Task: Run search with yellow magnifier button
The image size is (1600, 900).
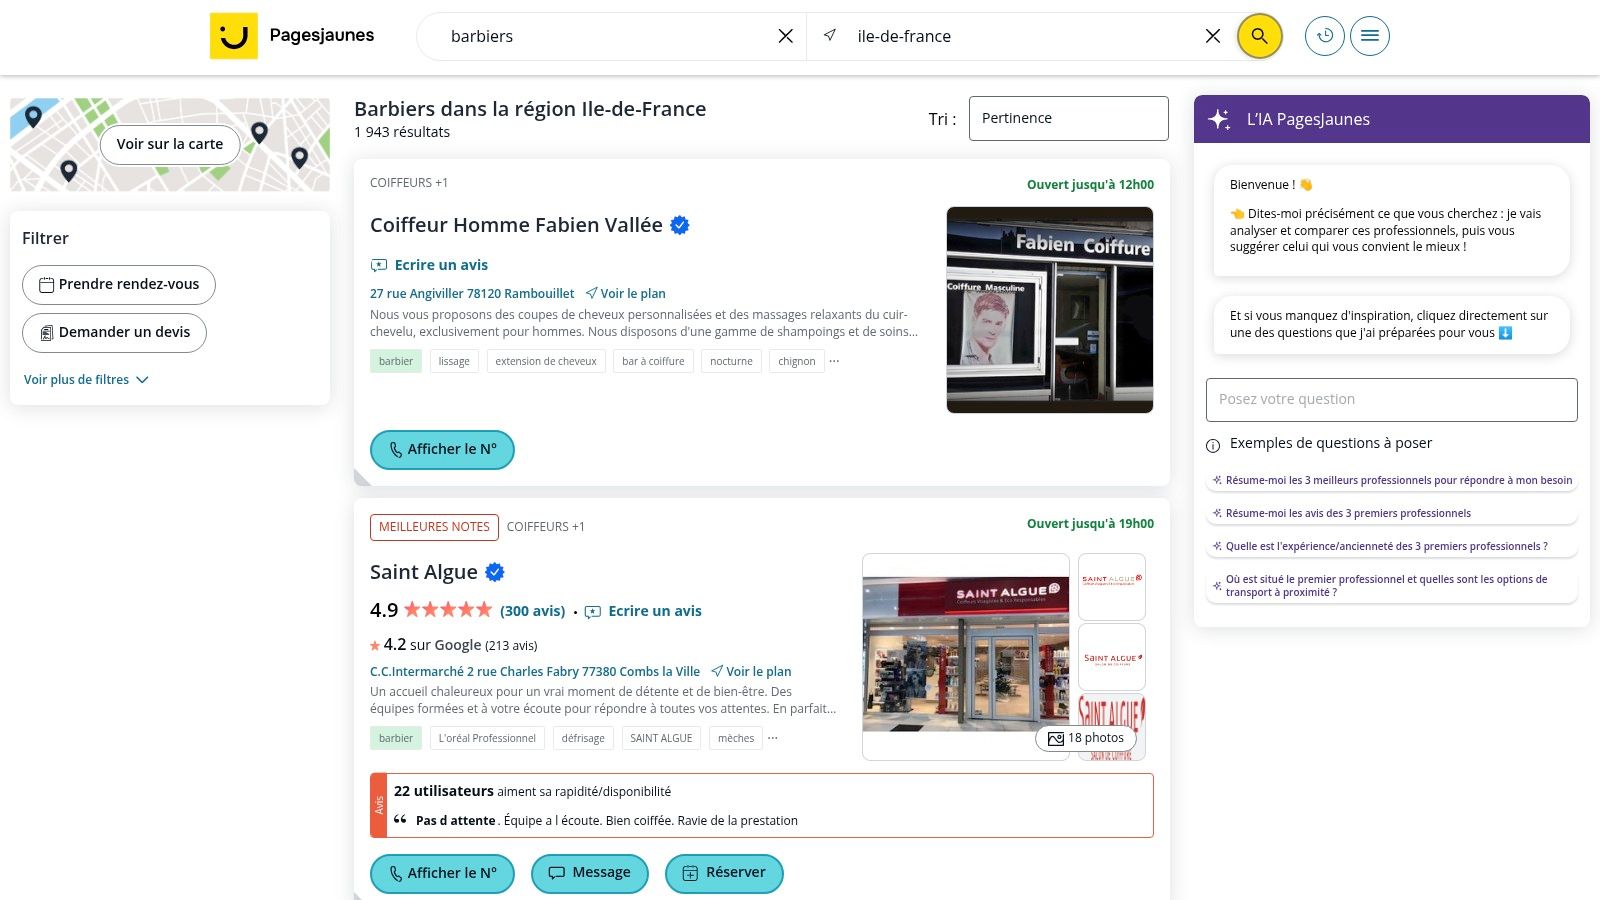Action: coord(1259,36)
